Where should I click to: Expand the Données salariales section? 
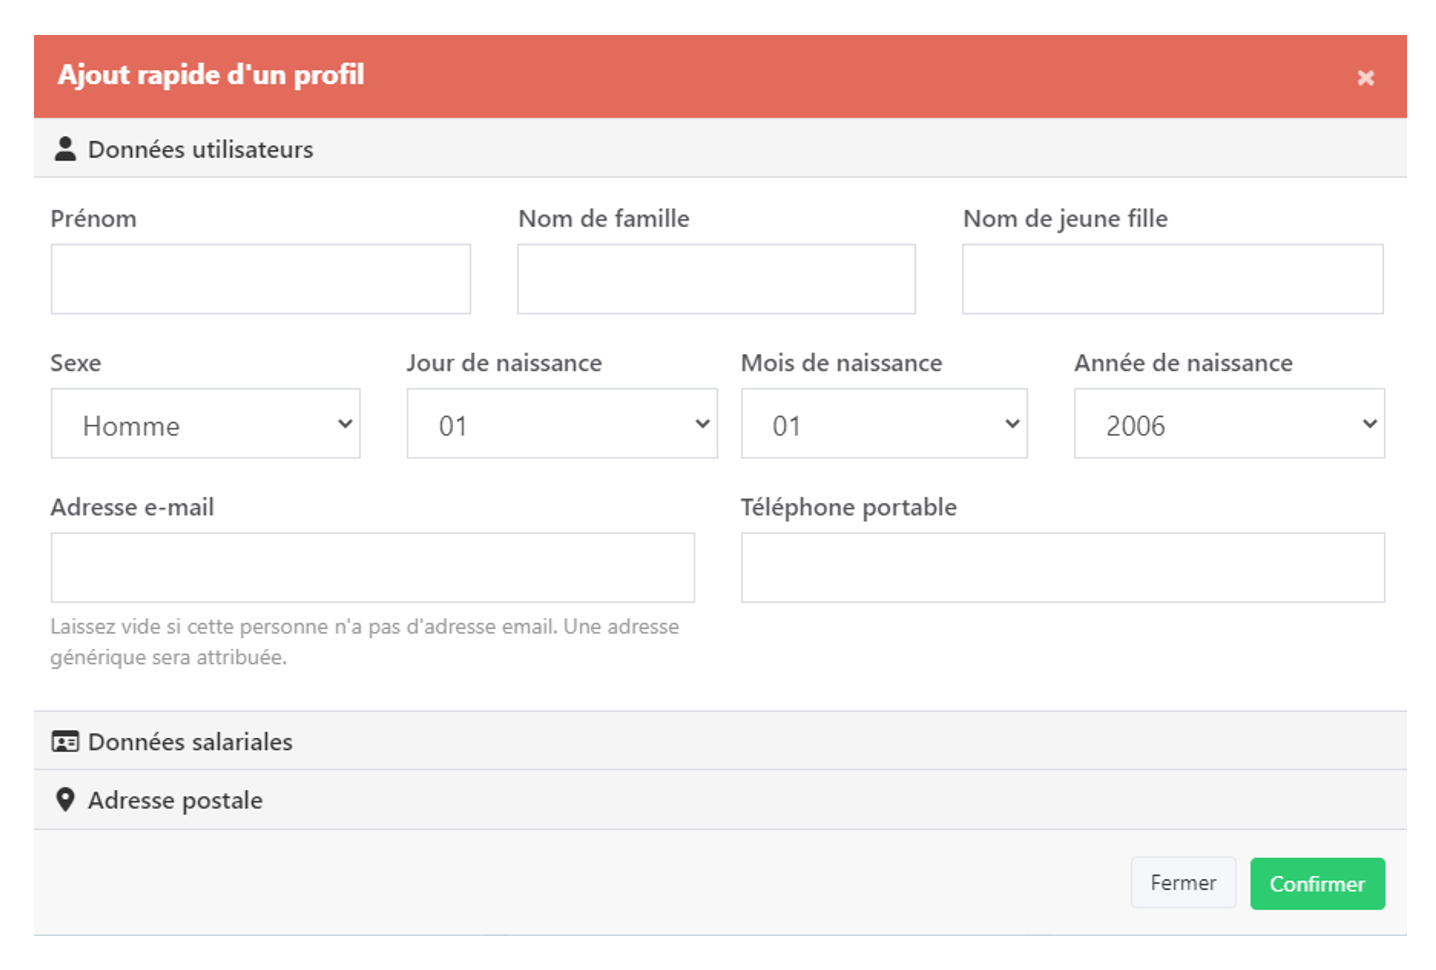tap(190, 742)
